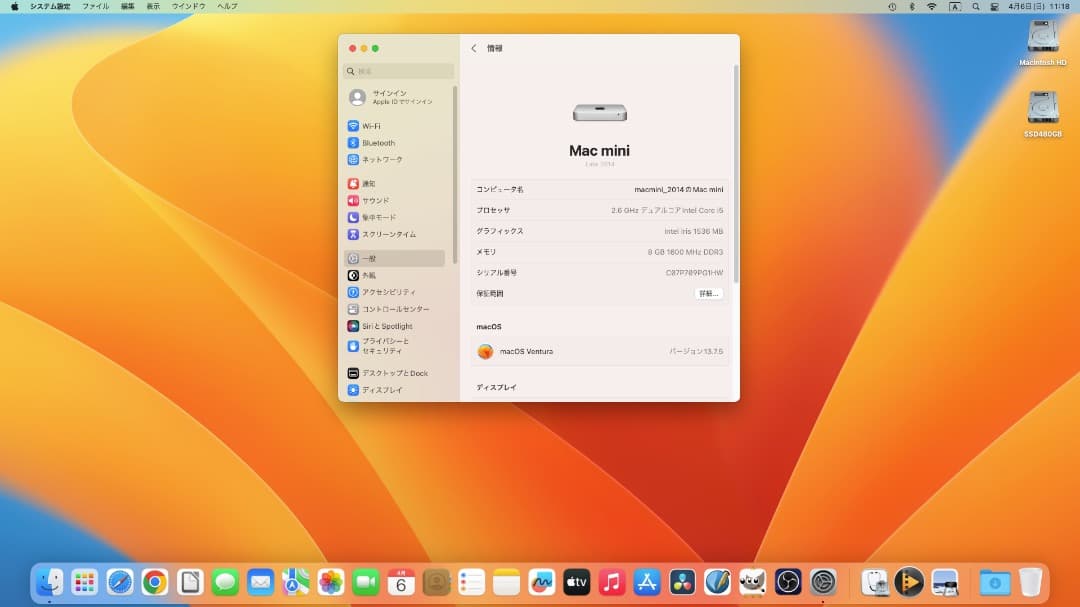Select ネットワーク in the settings sidebar

click(x=380, y=159)
